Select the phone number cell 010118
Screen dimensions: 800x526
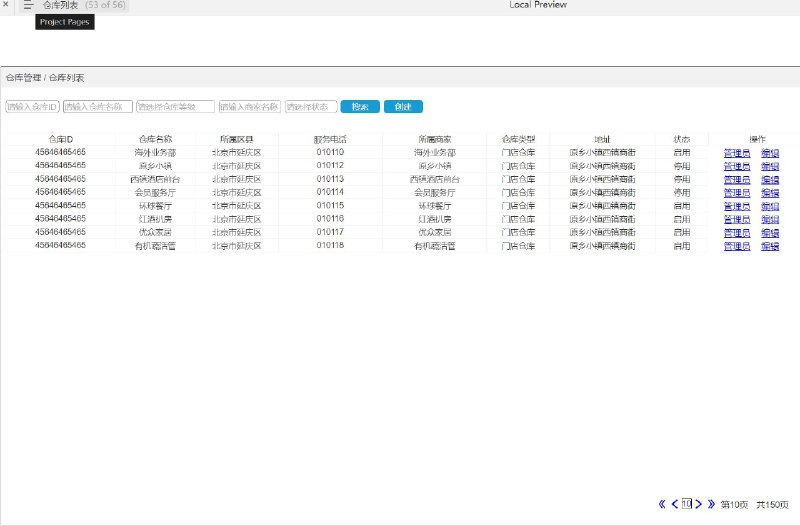click(x=330, y=245)
